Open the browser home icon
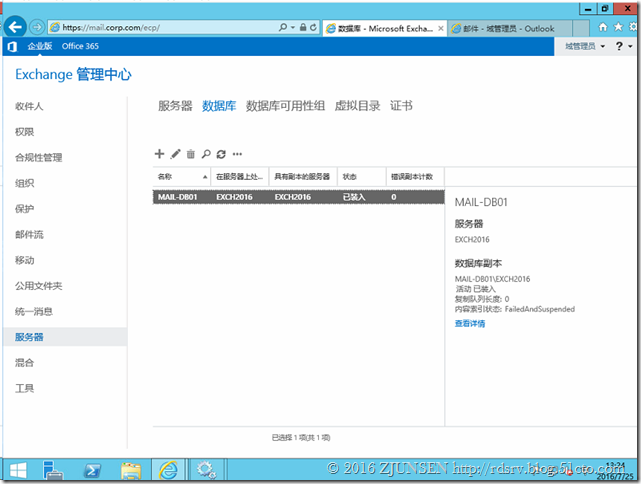The image size is (641, 484). pyautogui.click(x=603, y=27)
